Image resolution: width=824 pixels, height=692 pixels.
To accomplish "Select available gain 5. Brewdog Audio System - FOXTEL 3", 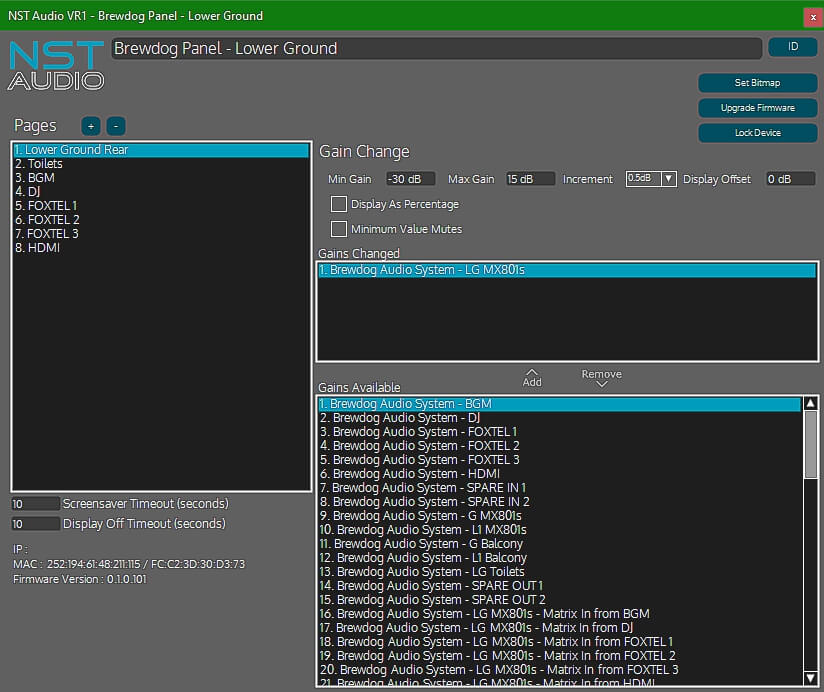I will pos(560,460).
